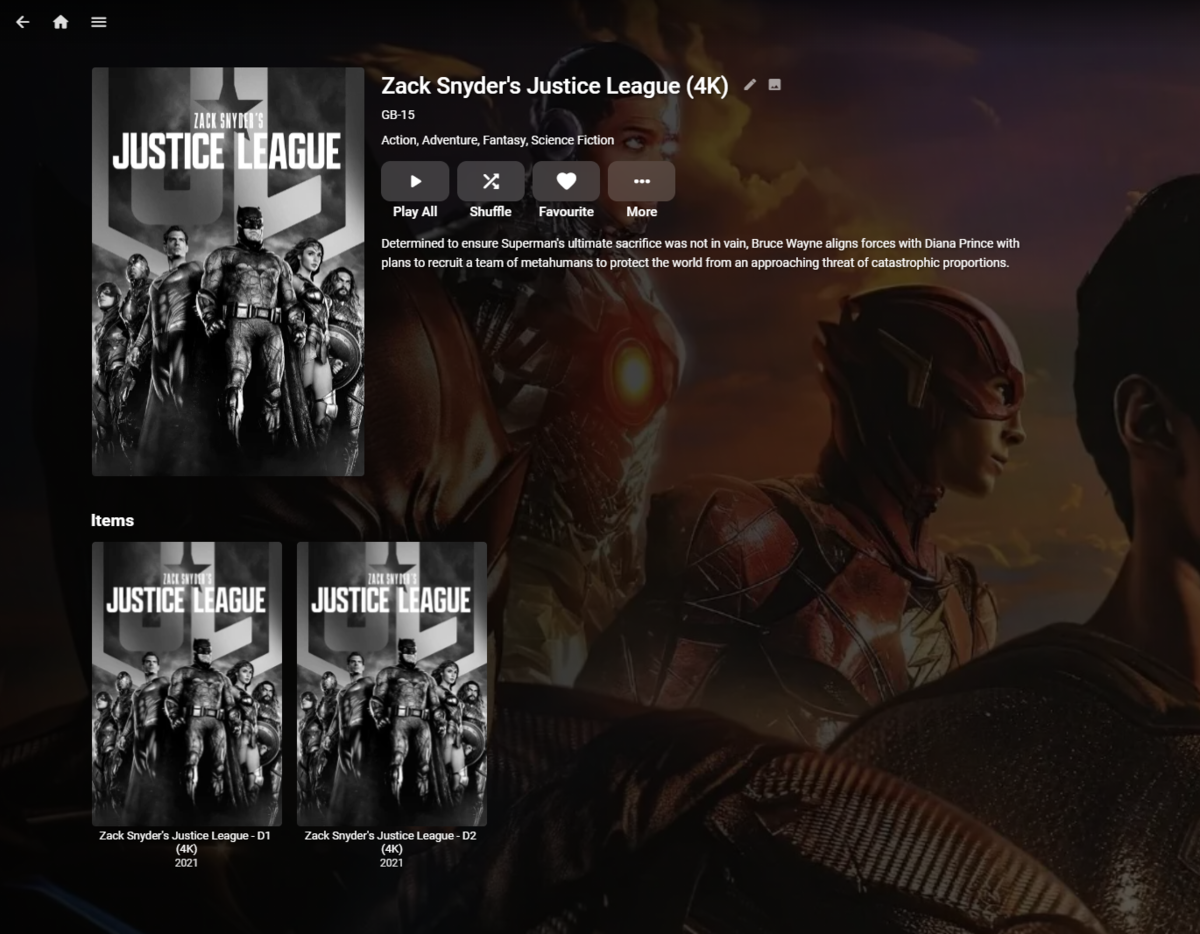Click the GB-15 rating label
1200x934 pixels.
398,115
